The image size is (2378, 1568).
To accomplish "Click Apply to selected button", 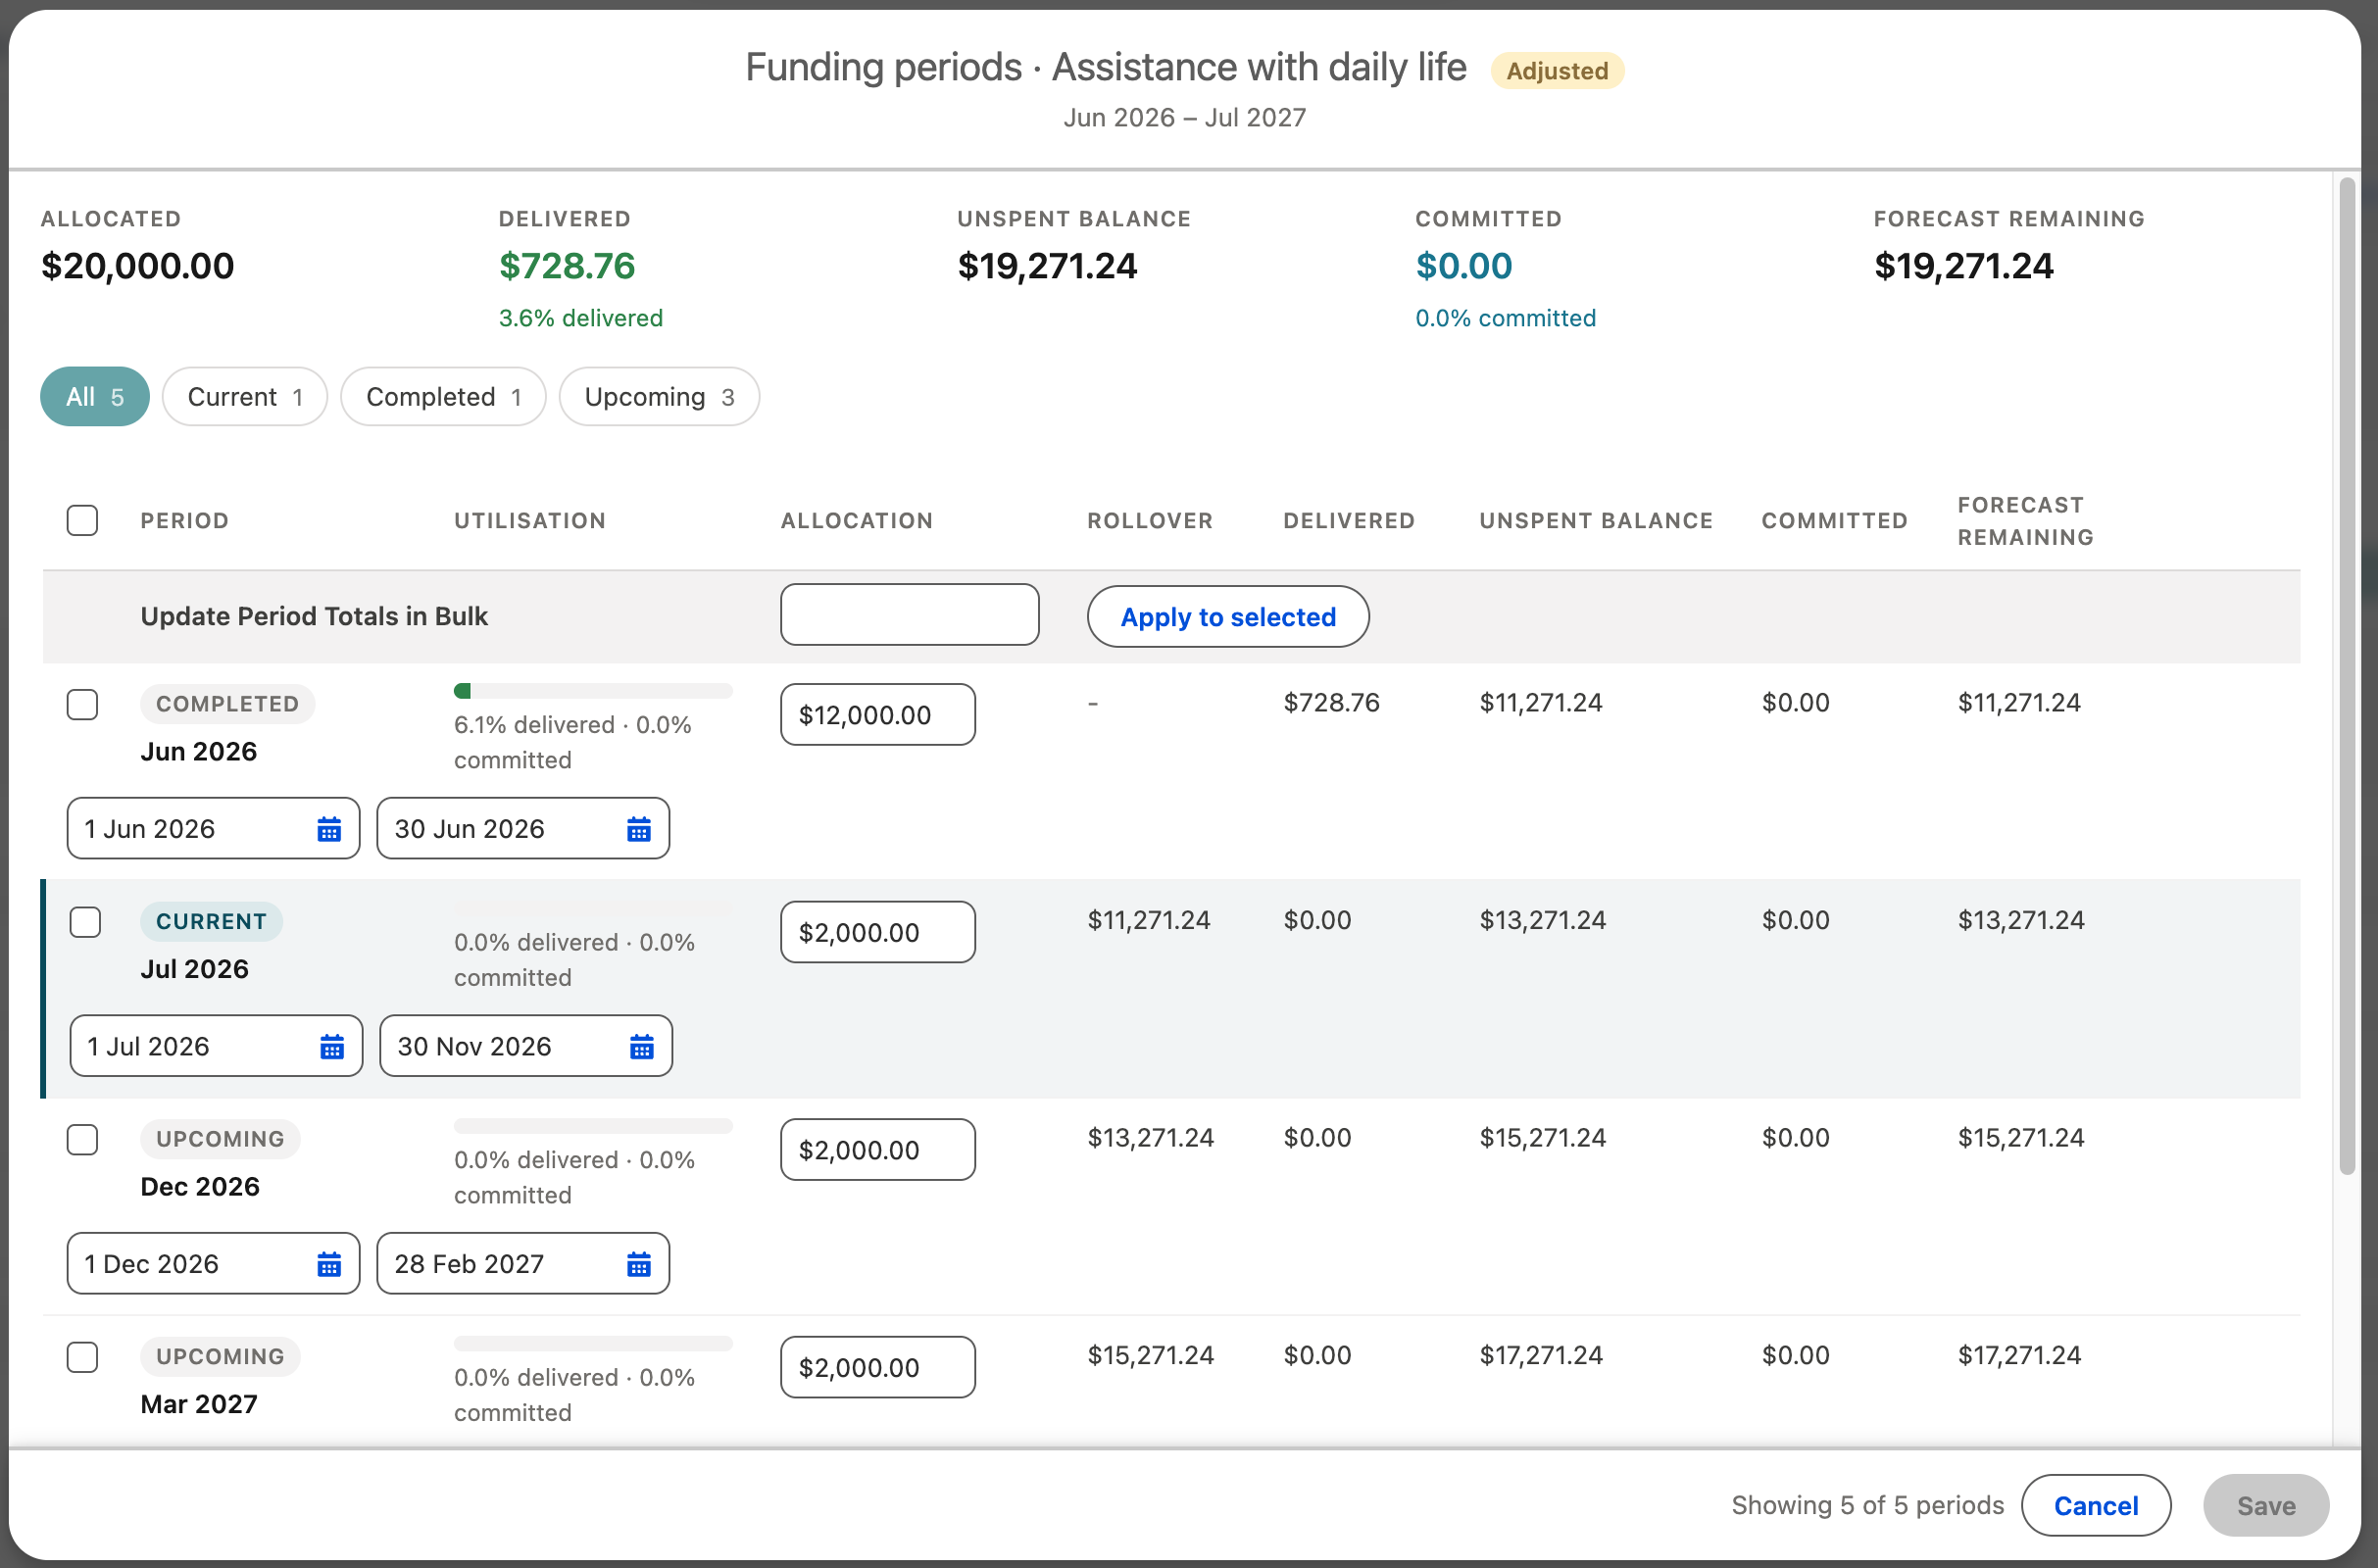I will [1228, 617].
